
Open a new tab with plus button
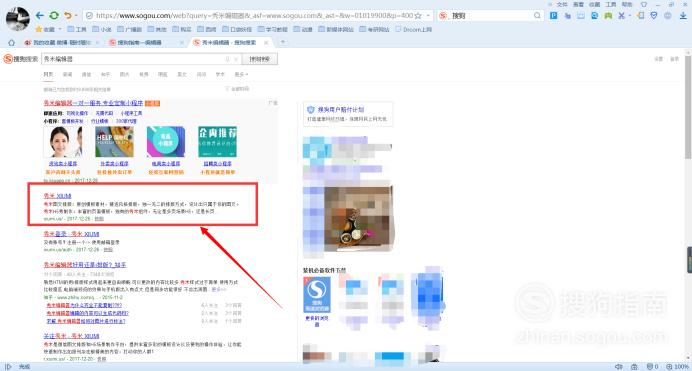282,42
